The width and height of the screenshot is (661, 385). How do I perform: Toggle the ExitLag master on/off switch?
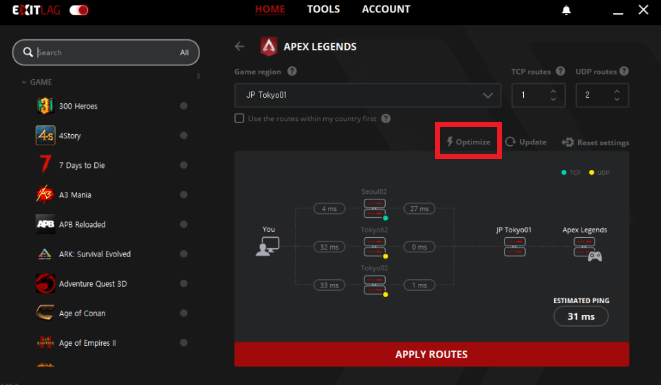[x=79, y=10]
